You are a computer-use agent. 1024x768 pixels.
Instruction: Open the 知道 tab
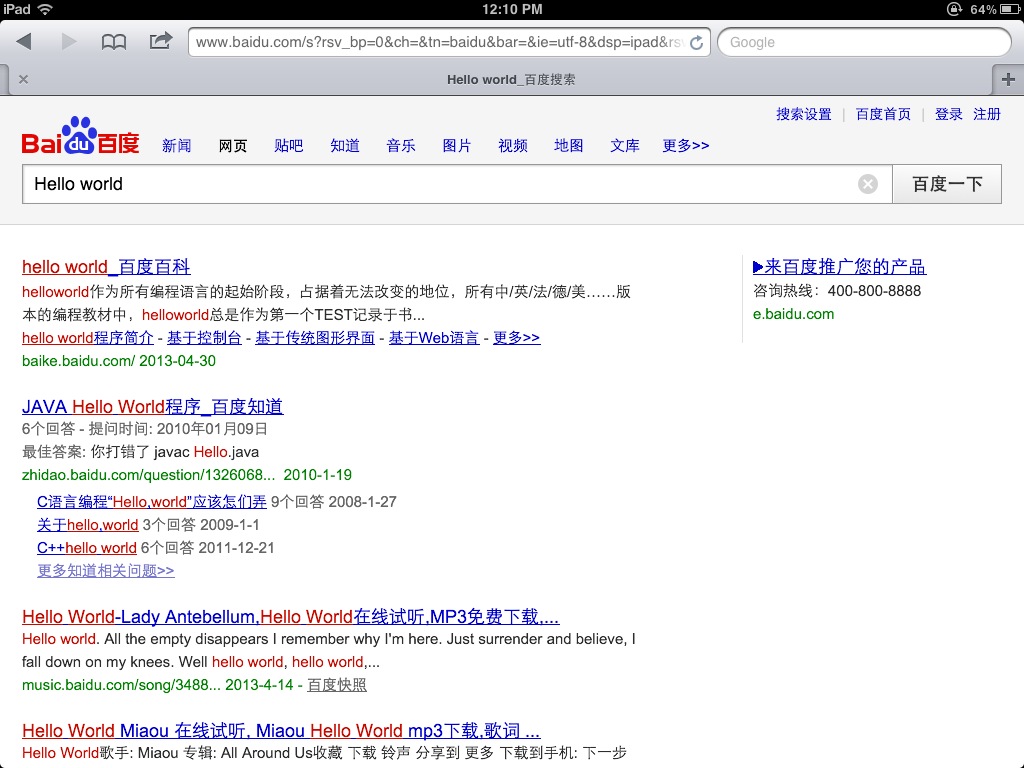point(345,146)
